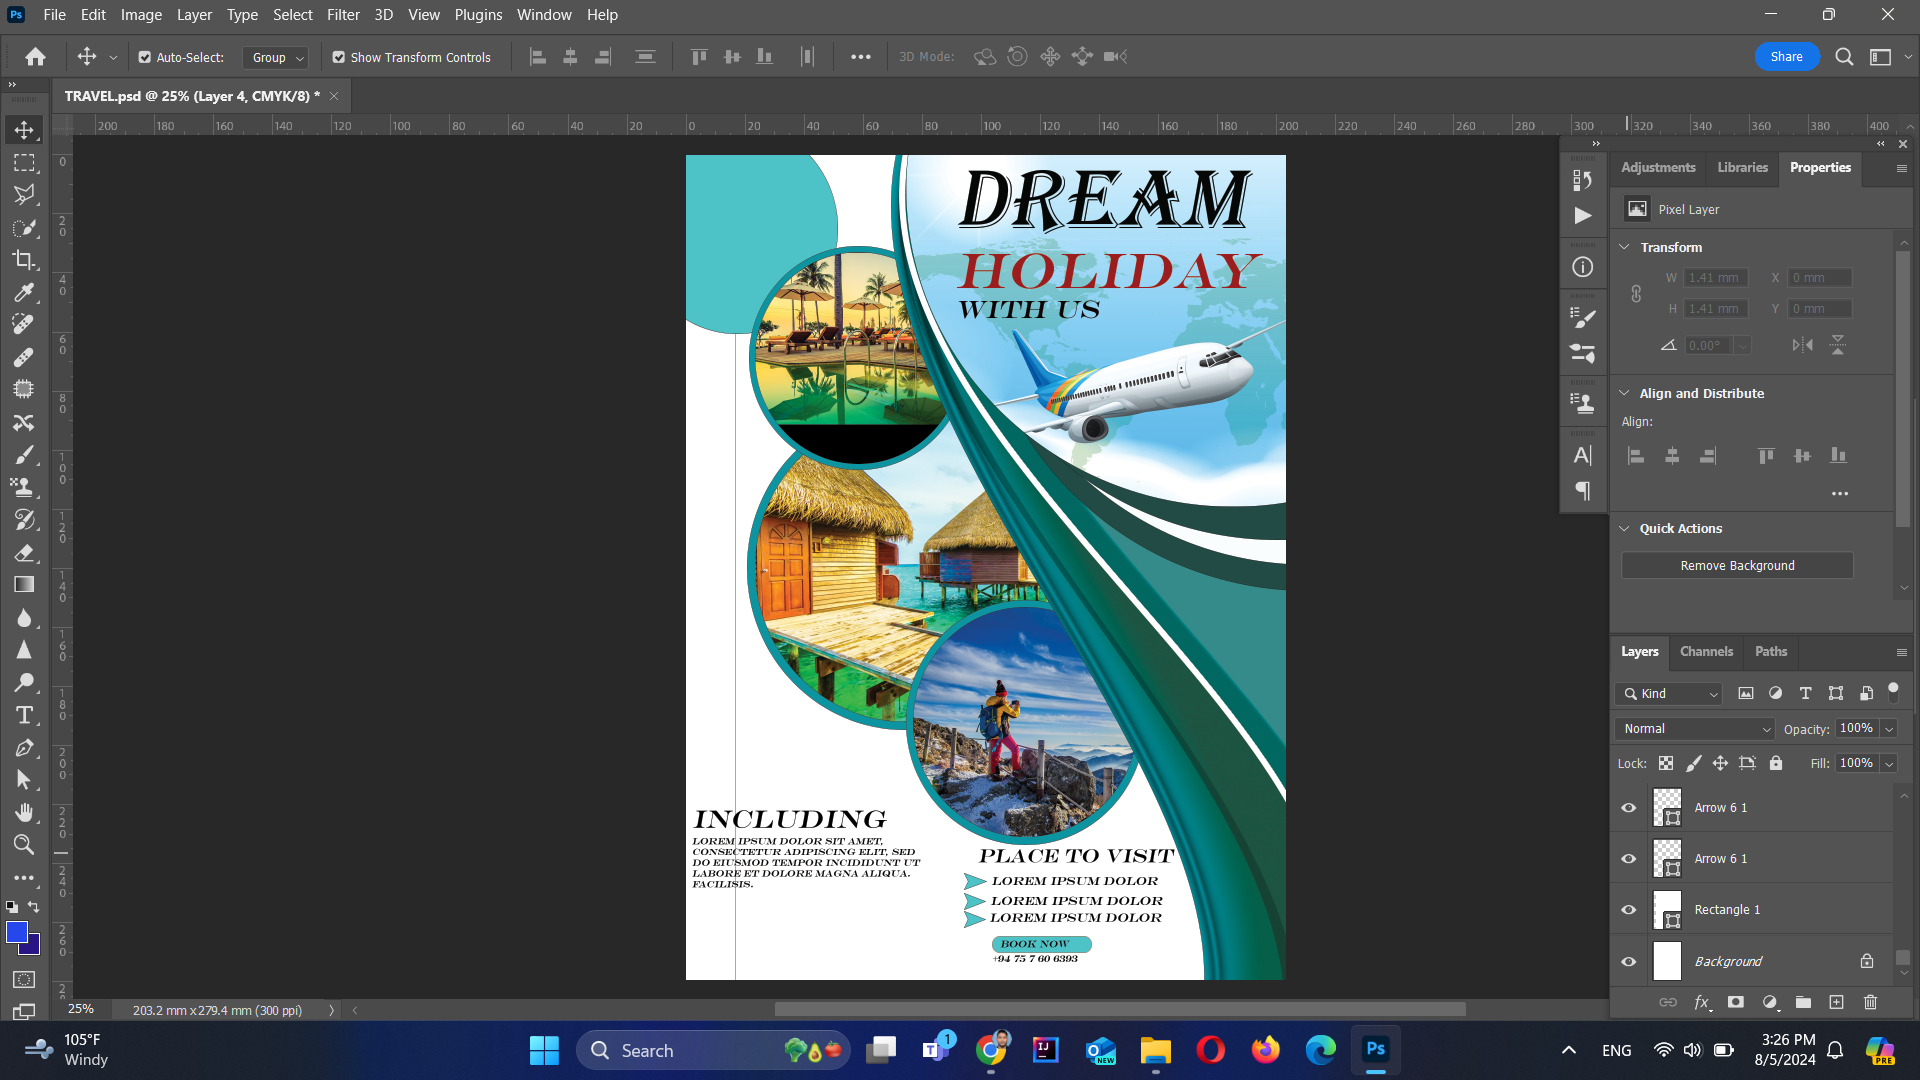The width and height of the screenshot is (1920, 1080).
Task: Select the Blur tool
Action: [24, 618]
